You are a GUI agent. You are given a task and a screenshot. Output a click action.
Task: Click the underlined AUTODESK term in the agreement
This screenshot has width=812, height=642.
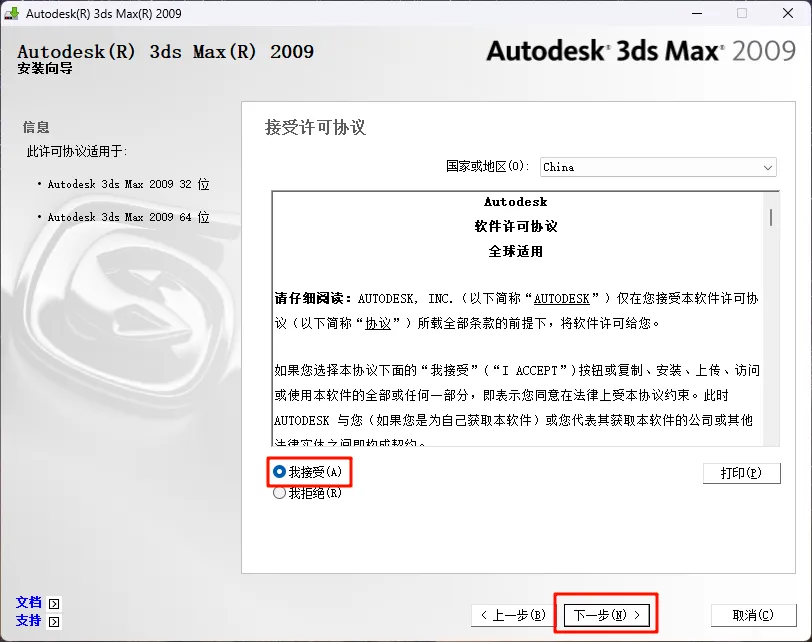tap(561, 299)
